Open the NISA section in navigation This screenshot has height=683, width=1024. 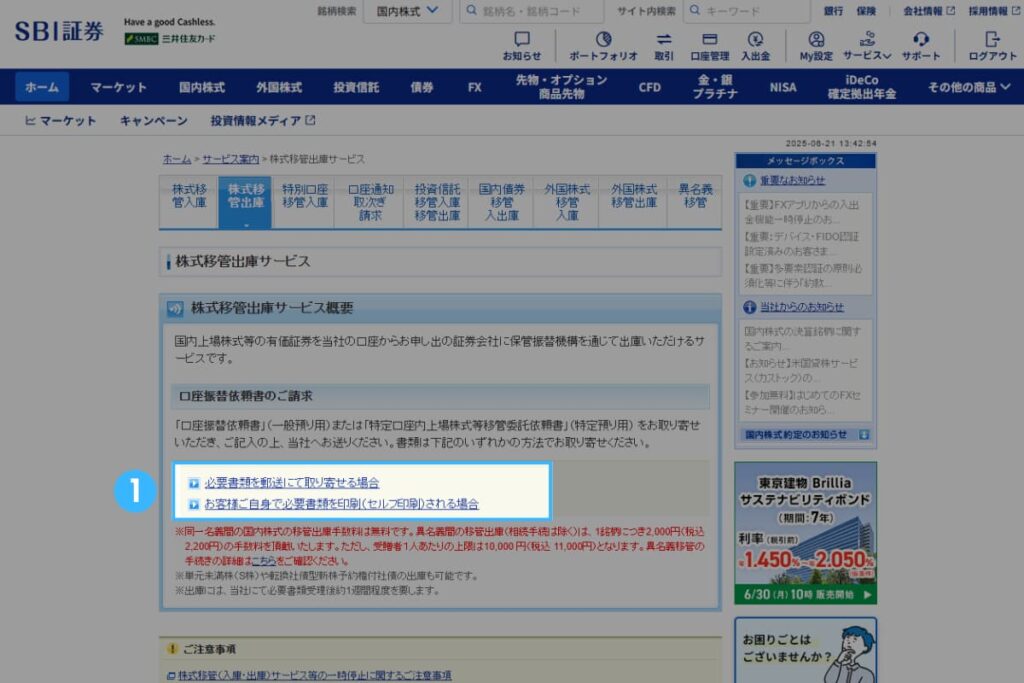click(x=782, y=88)
